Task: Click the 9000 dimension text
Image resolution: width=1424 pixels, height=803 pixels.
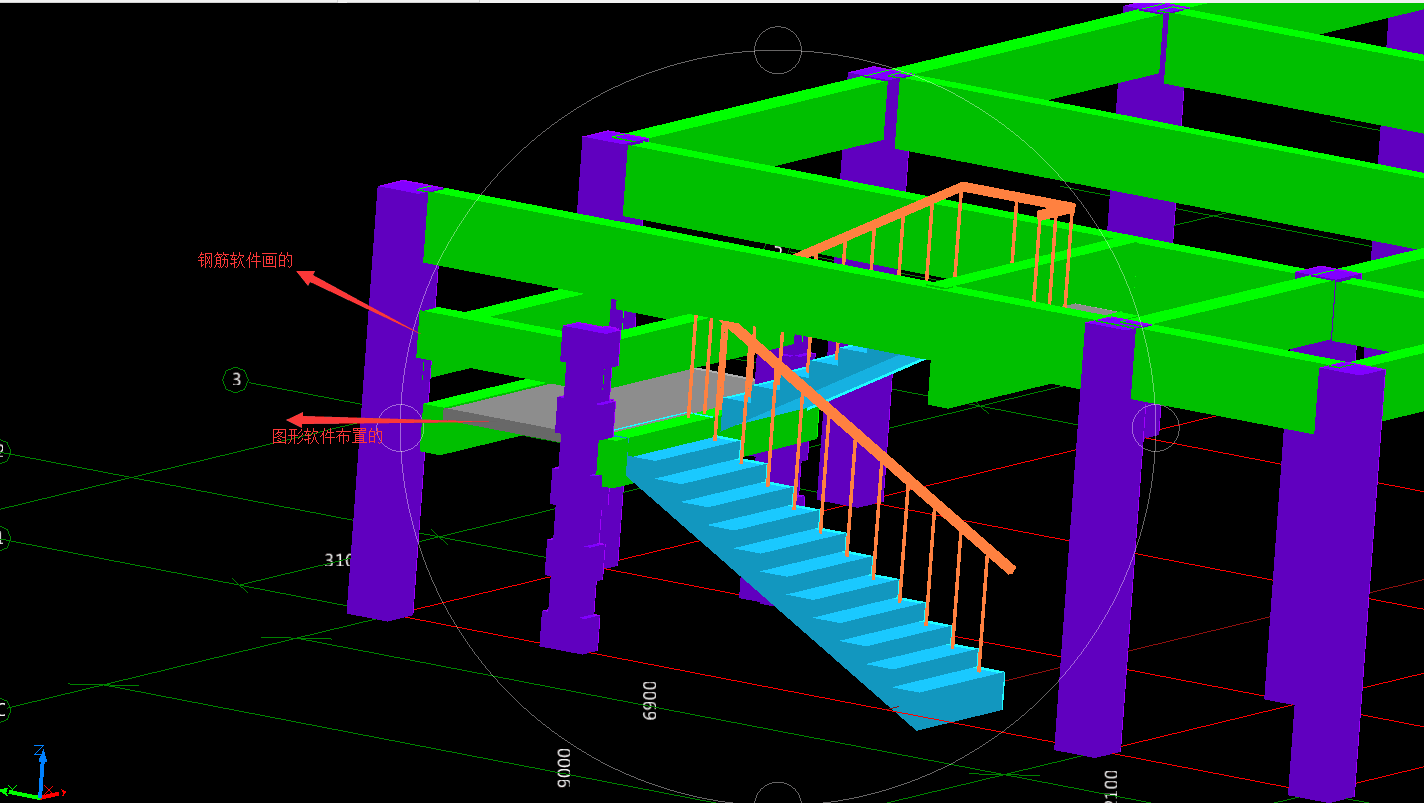Action: click(x=564, y=767)
